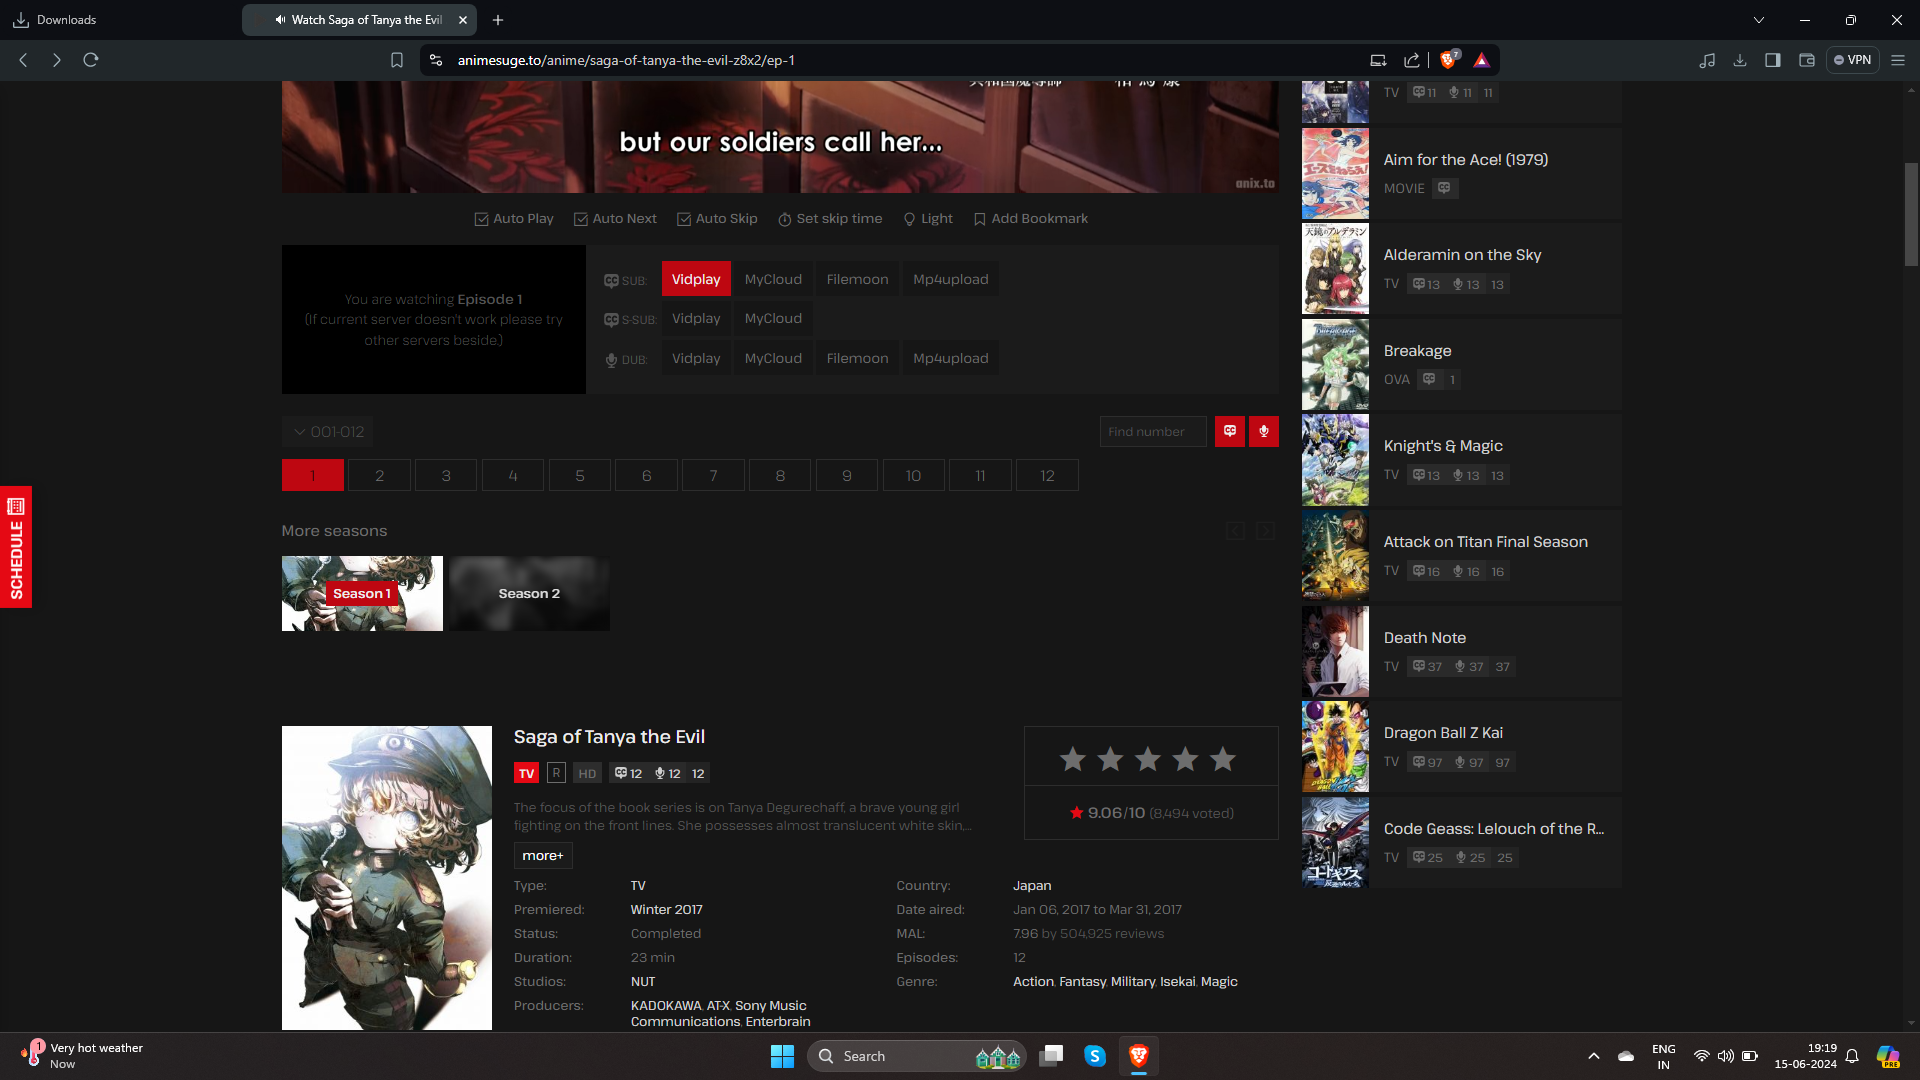1920x1080 pixels.
Task: Select SUB Filemoon server
Action: (x=857, y=279)
